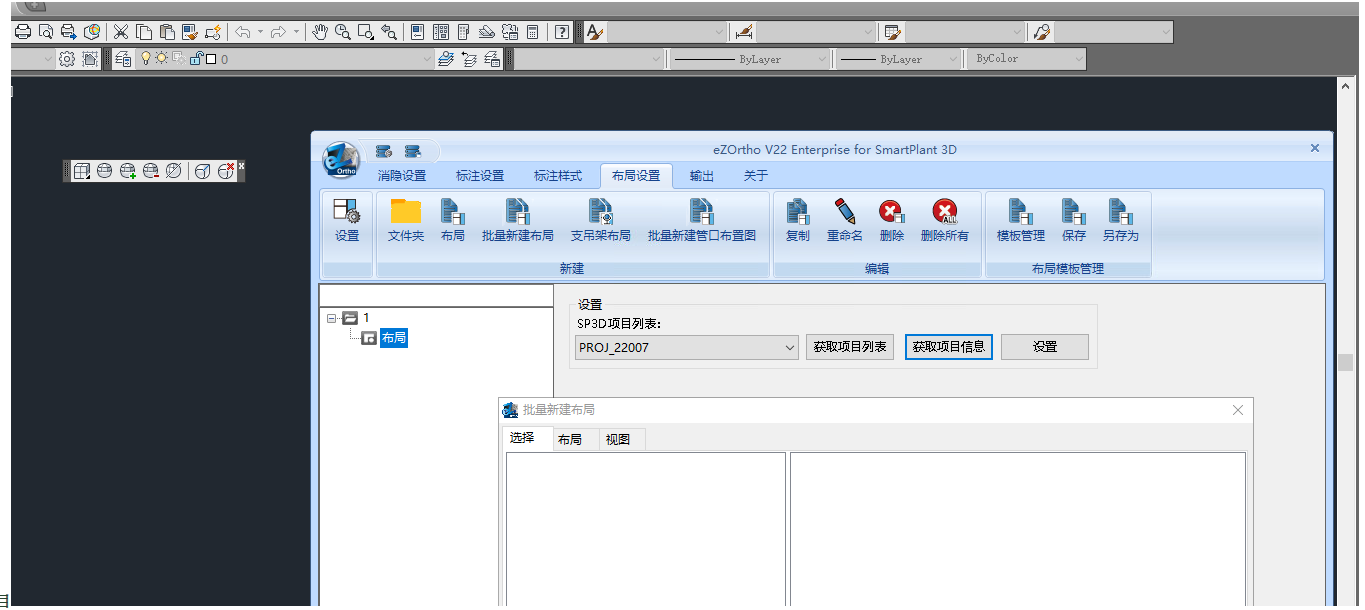Image resolution: width=1365 pixels, height=610 pixels.
Task: Toggle the layer freeze sun icon
Action: coord(160,59)
